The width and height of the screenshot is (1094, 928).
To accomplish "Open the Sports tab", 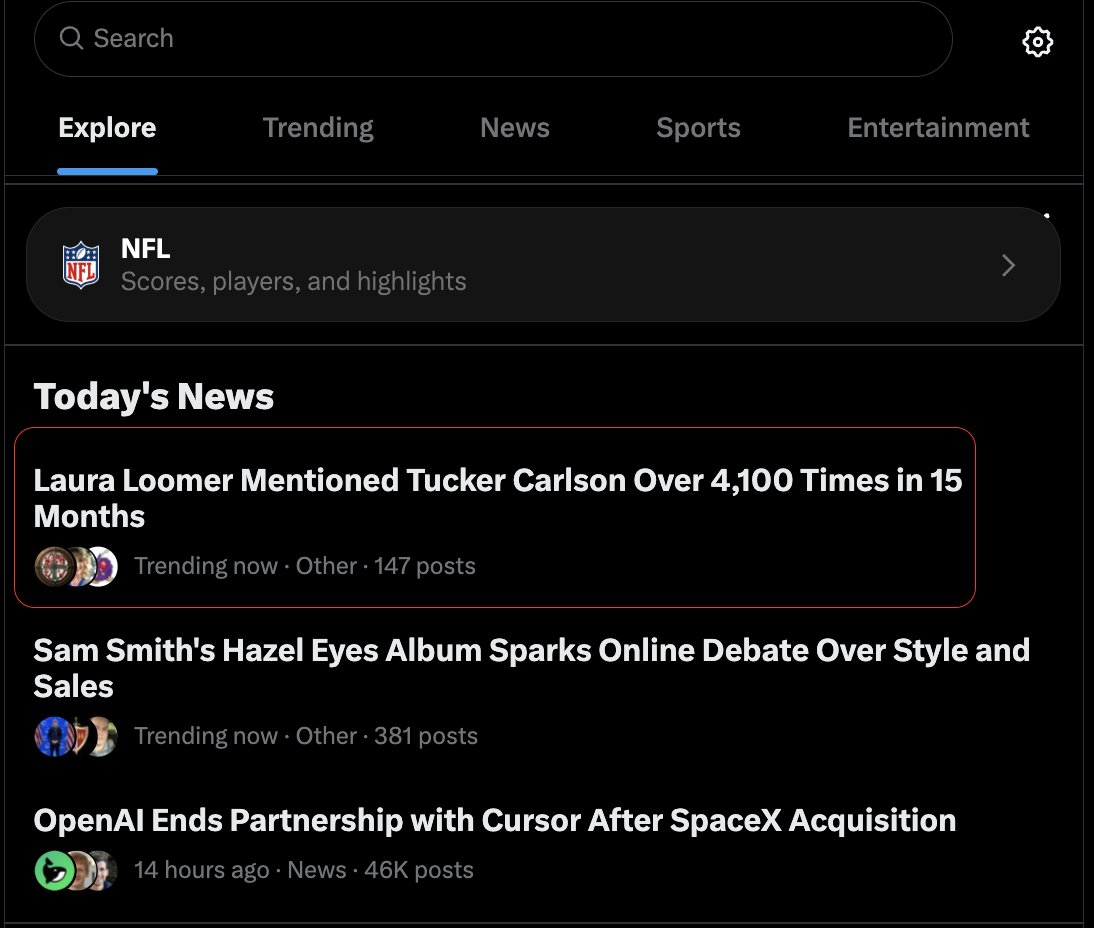I will 698,128.
